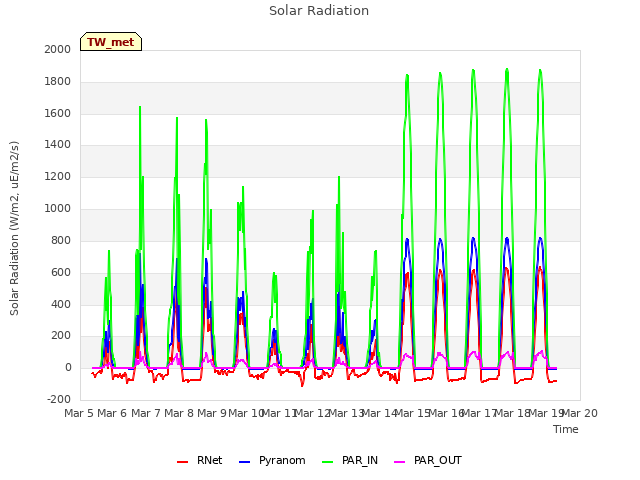Click the red RNet legend color marker
640x480 pixels.
click(x=182, y=462)
